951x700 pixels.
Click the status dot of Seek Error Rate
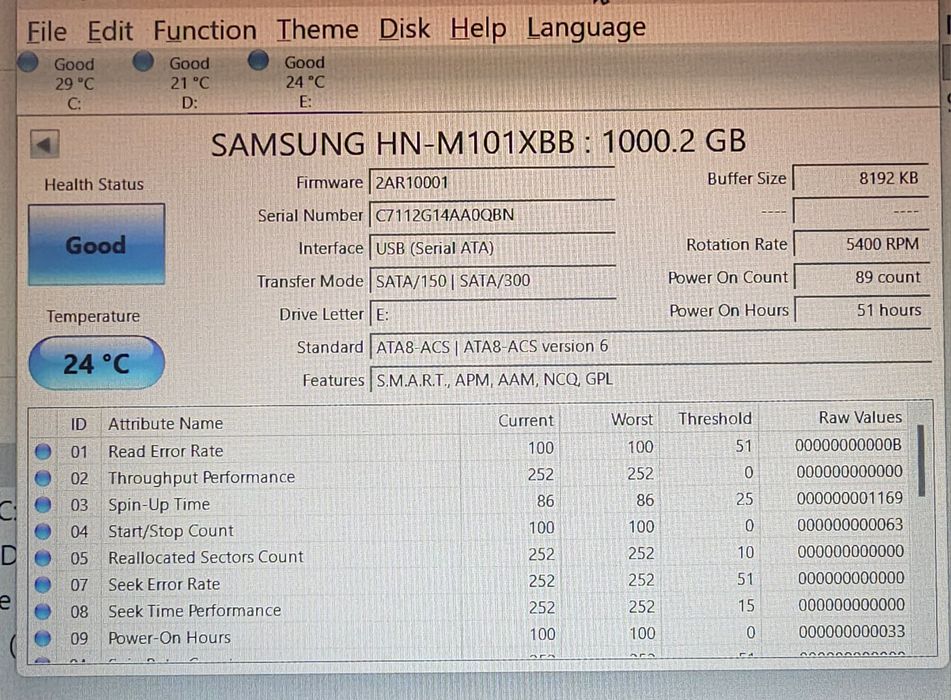(42, 585)
